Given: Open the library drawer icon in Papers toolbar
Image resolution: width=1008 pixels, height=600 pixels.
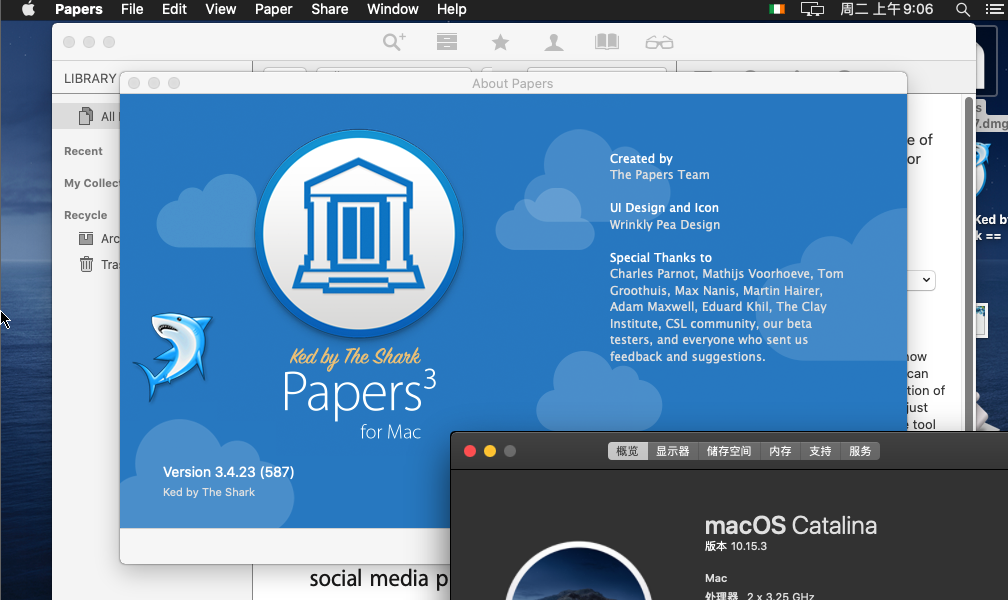Looking at the screenshot, I should point(447,42).
